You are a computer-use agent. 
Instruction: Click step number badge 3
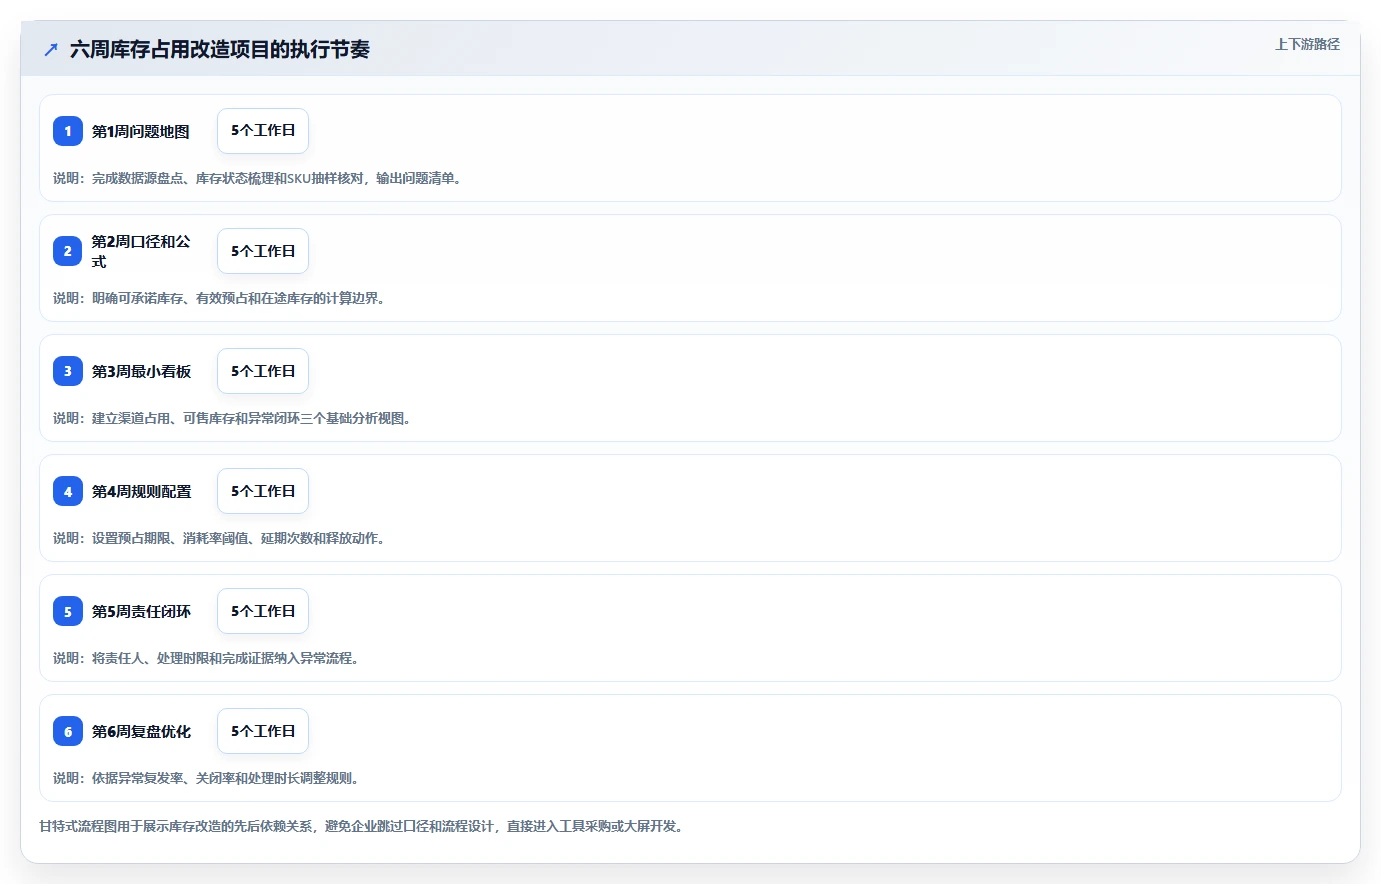click(x=68, y=371)
